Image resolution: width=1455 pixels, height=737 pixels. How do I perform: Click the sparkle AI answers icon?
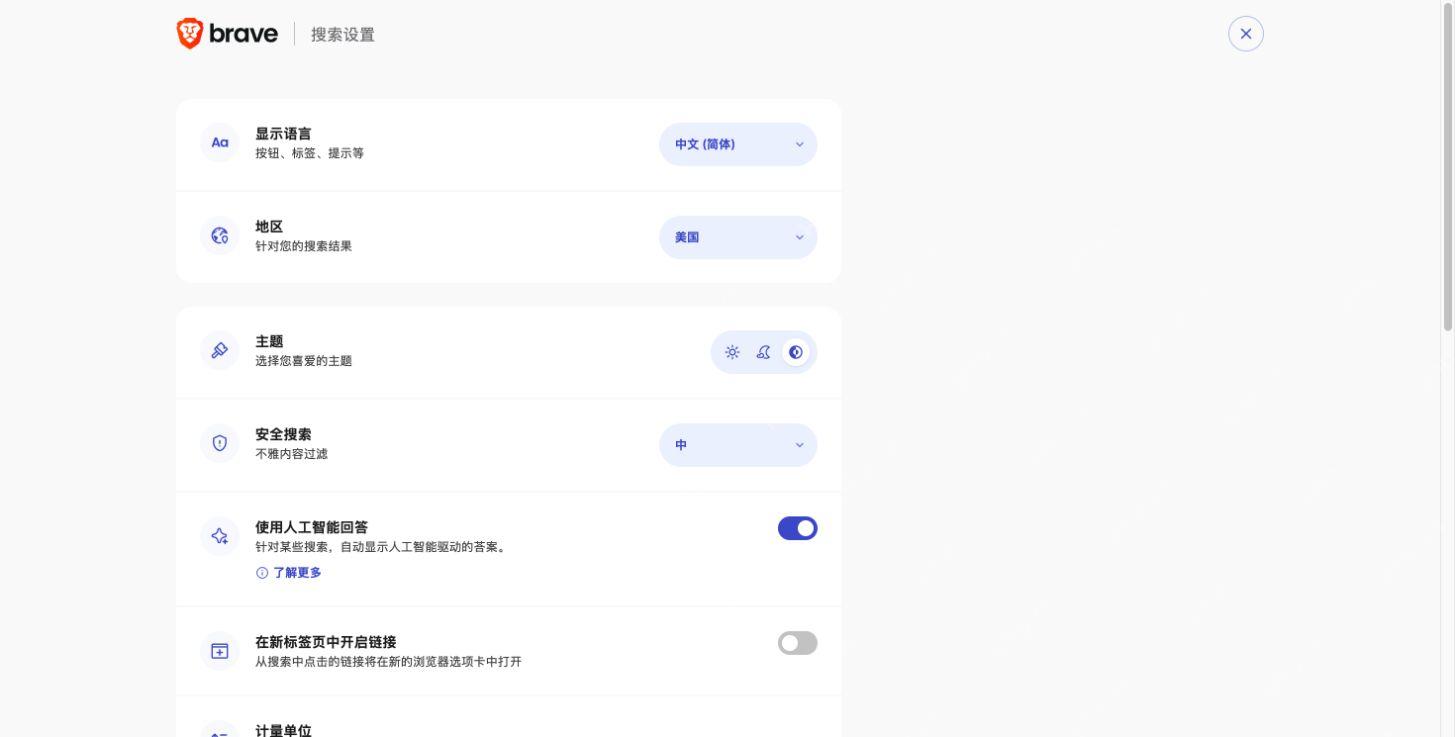[x=220, y=537]
